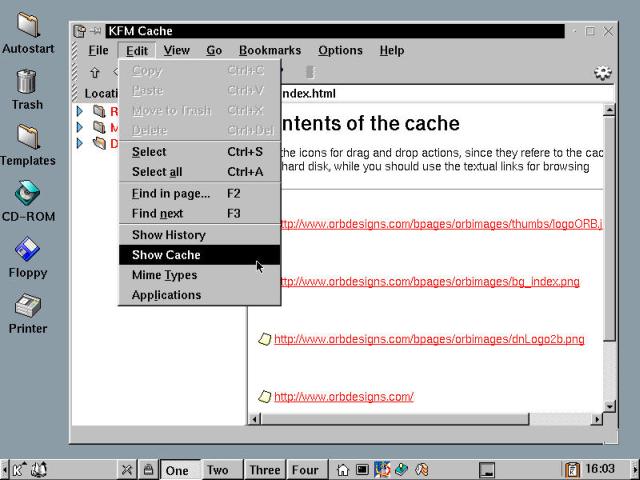Open the bg_index.png cache link
The image size is (640, 480).
pyautogui.click(x=426, y=282)
